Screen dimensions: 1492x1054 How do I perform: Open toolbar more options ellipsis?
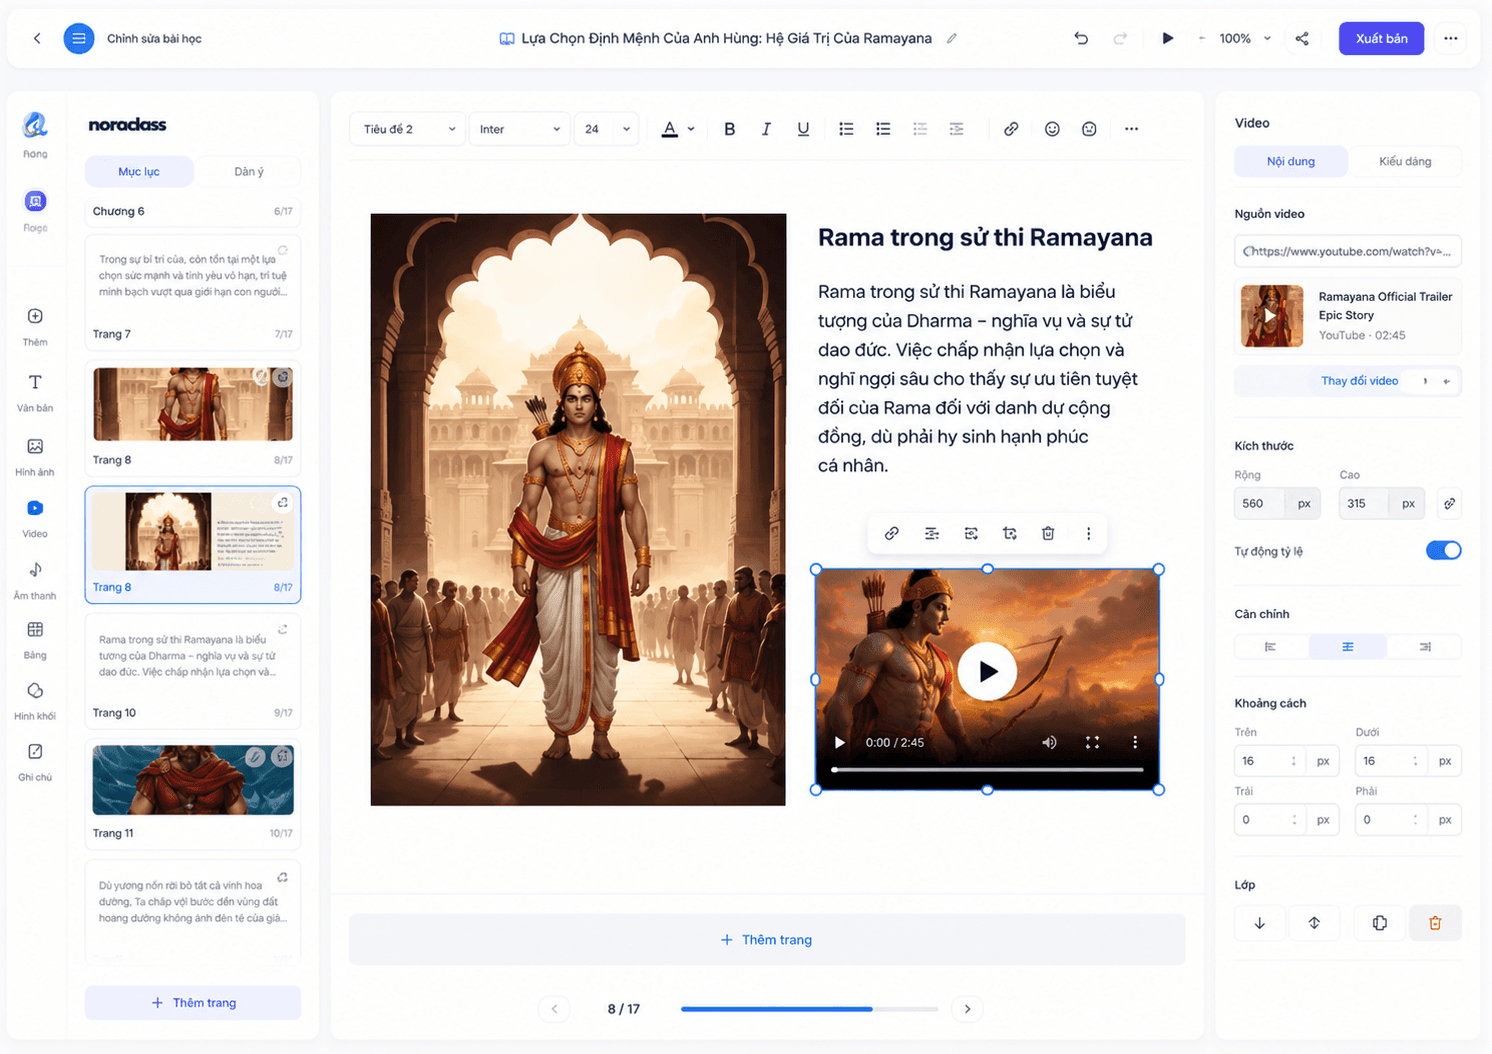tap(1131, 129)
